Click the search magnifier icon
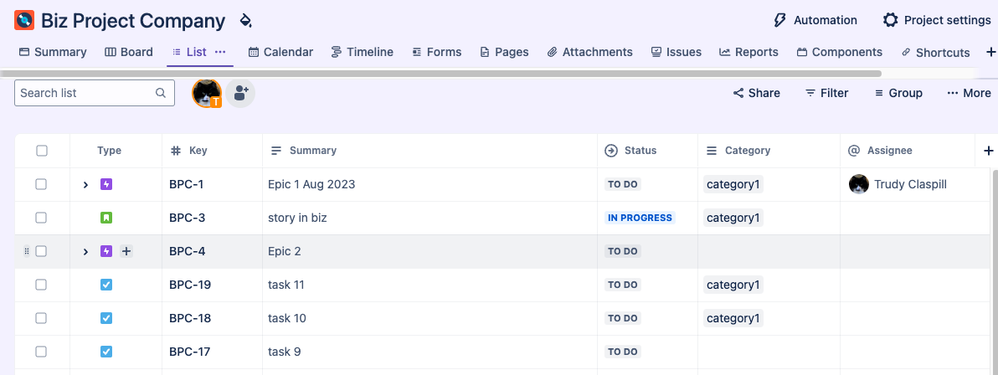Screen dimensions: 998x375 160,93
